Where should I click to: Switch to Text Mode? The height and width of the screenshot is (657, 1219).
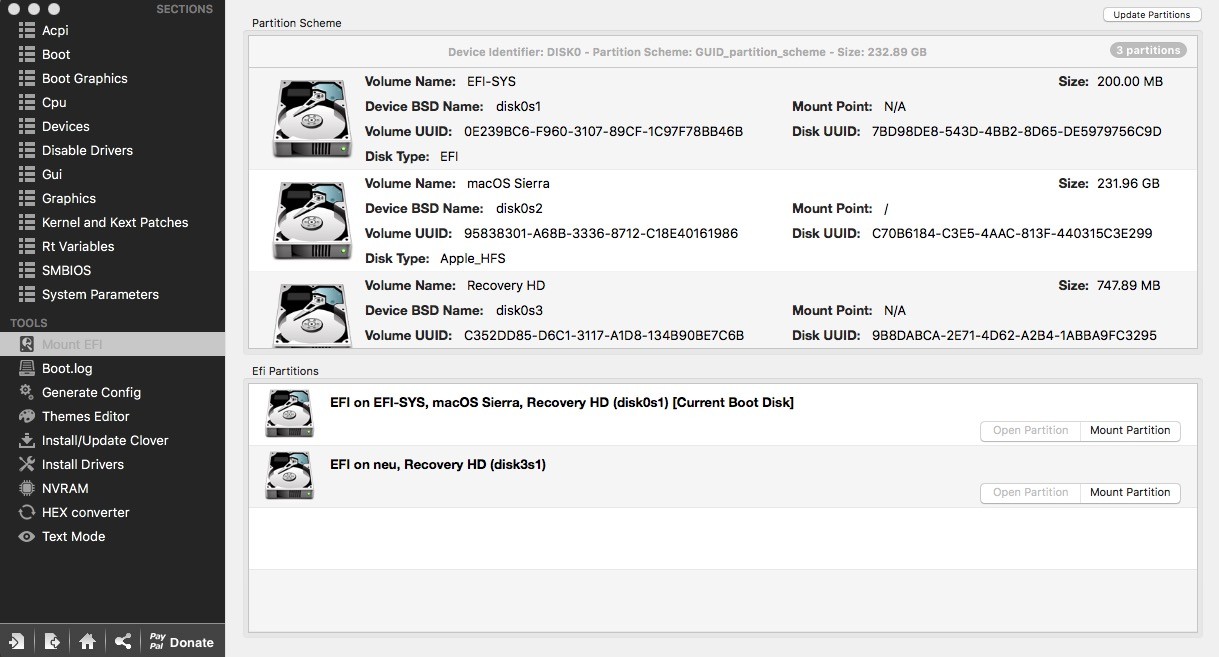112,536
